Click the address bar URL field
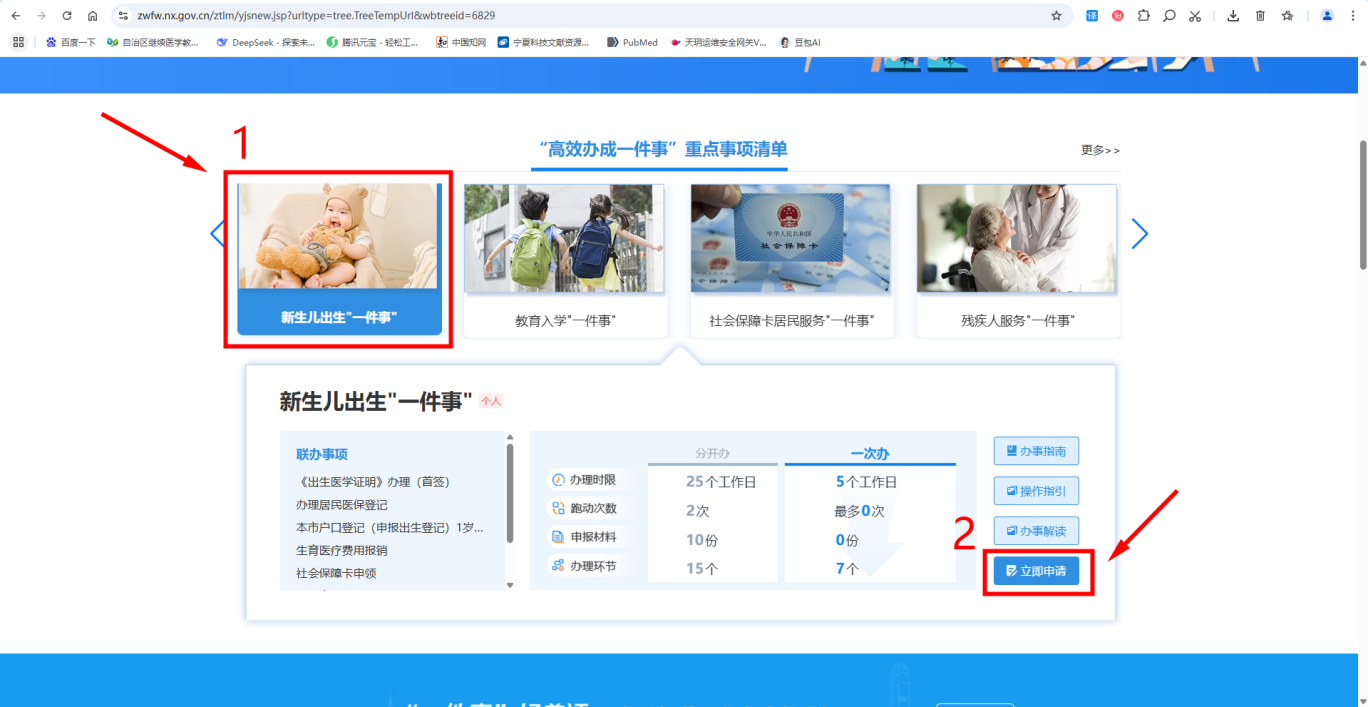This screenshot has width=1368, height=707. (580, 16)
